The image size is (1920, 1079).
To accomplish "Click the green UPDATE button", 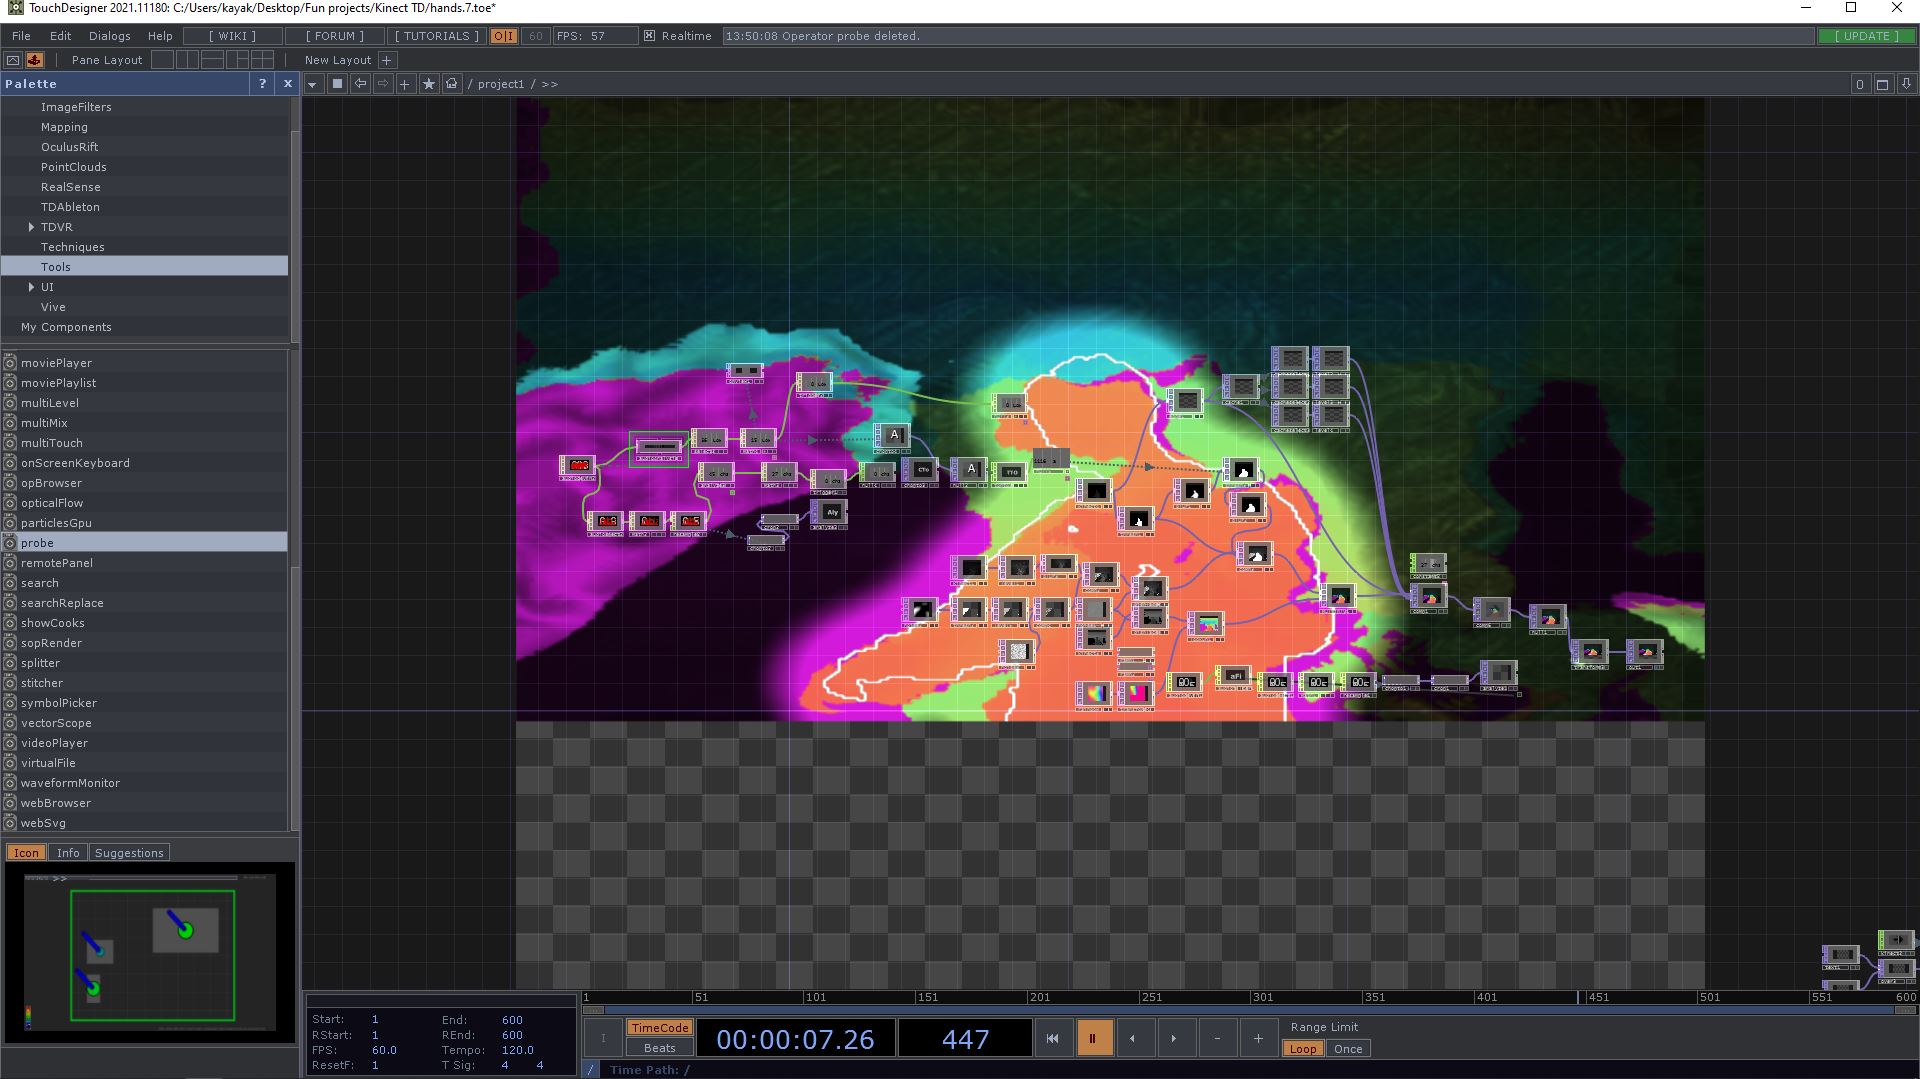I will coord(1865,36).
